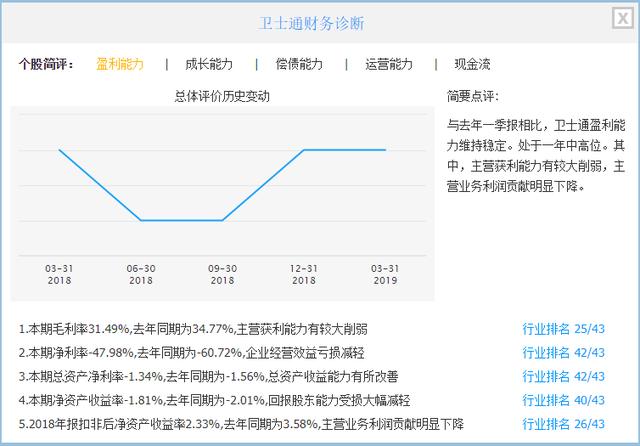Screen dimensions: 640x446
Task: Click 行业排名 25/43 link
Action: pyautogui.click(x=563, y=329)
